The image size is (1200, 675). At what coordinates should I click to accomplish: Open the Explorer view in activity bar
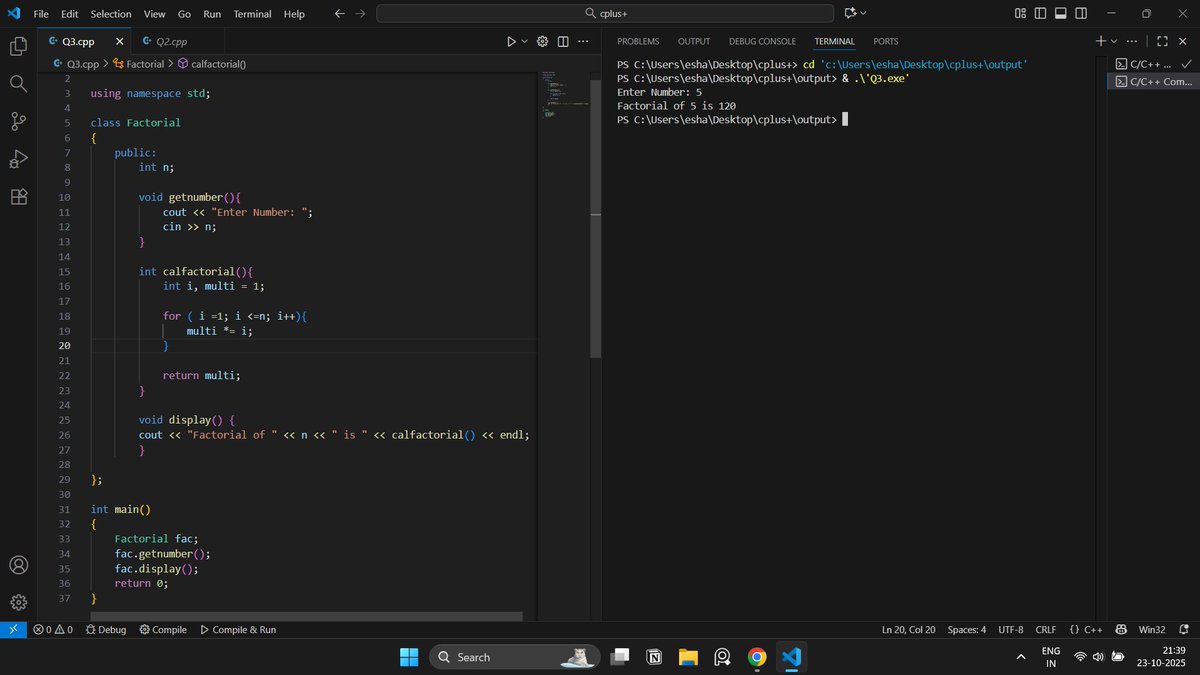(x=18, y=46)
